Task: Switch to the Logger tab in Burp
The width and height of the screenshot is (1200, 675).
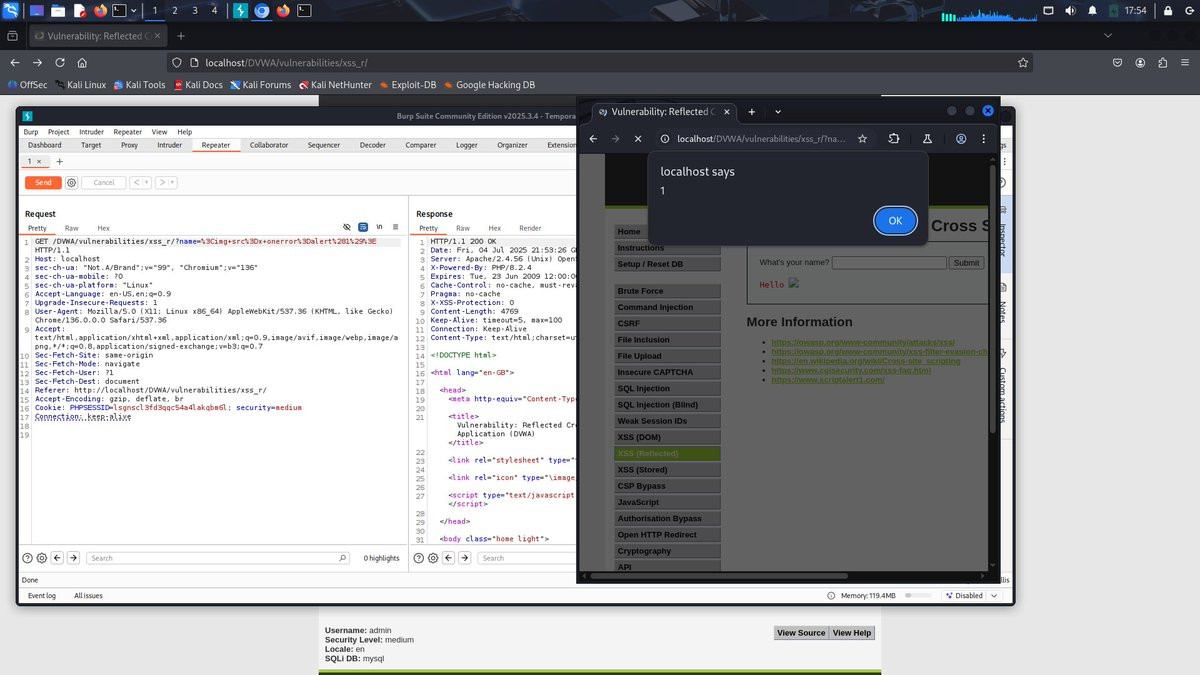Action: 467,145
